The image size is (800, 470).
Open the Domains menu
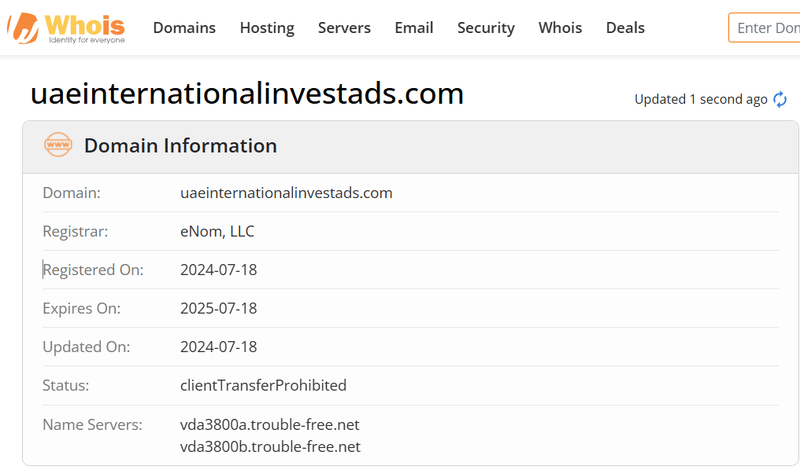[x=184, y=28]
